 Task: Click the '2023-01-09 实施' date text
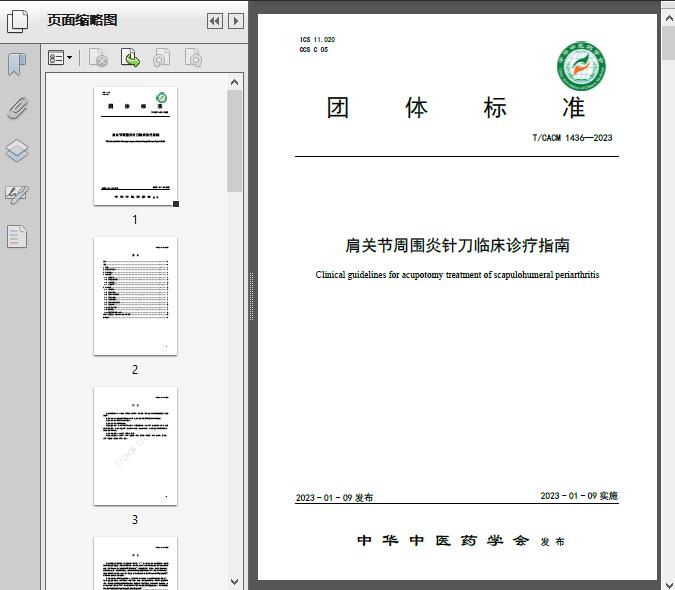coord(579,496)
